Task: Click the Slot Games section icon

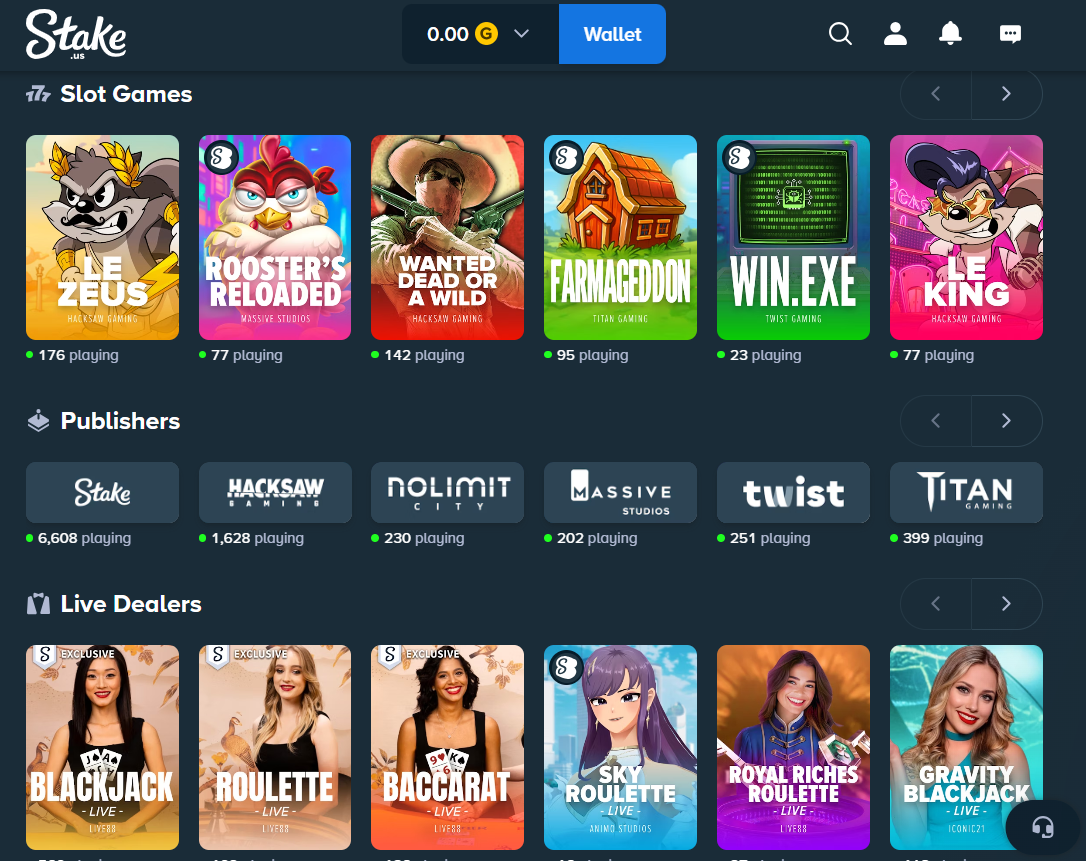Action: pyautogui.click(x=37, y=93)
